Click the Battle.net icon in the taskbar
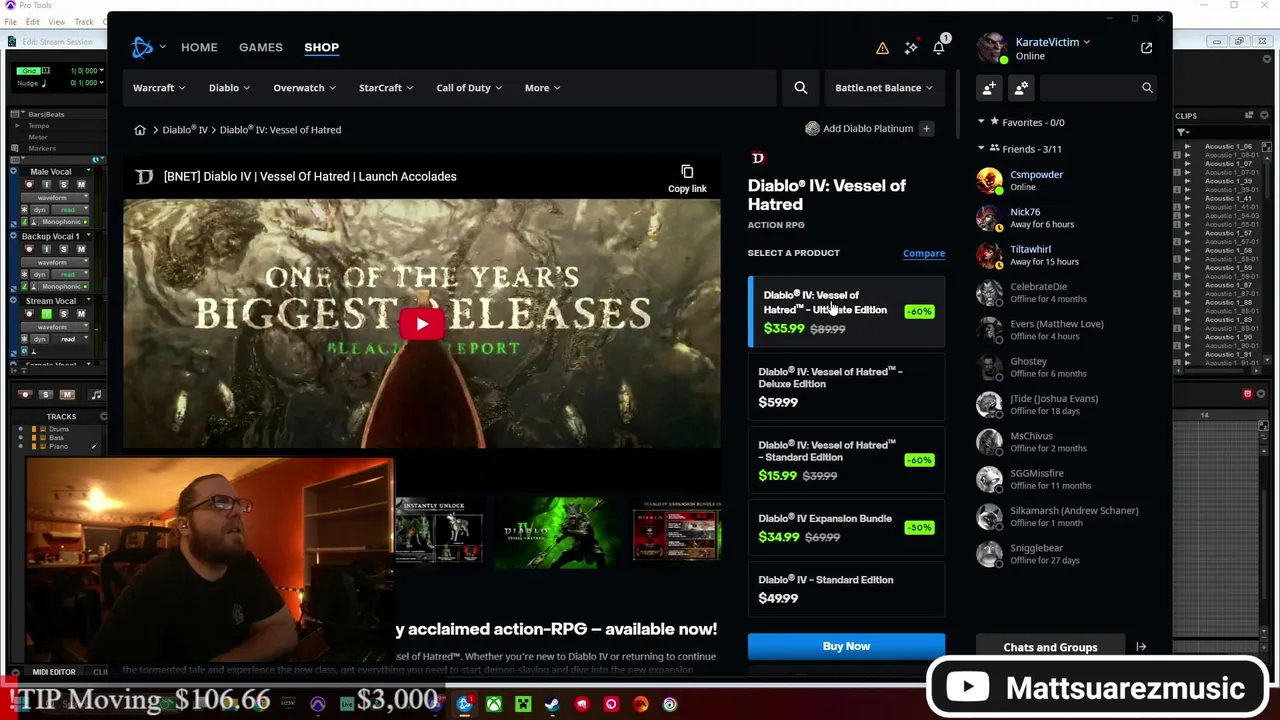 (465, 704)
